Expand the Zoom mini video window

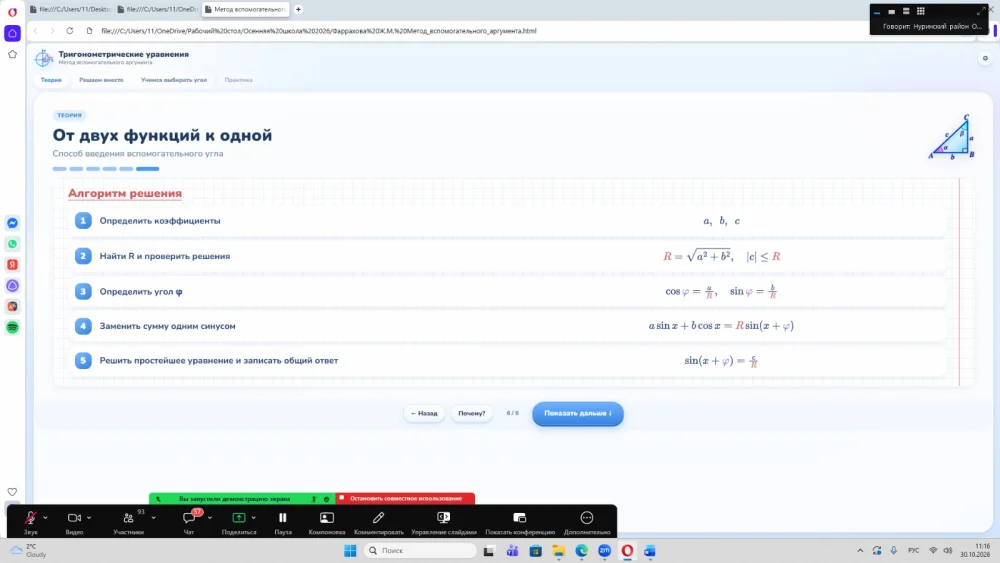click(x=980, y=11)
